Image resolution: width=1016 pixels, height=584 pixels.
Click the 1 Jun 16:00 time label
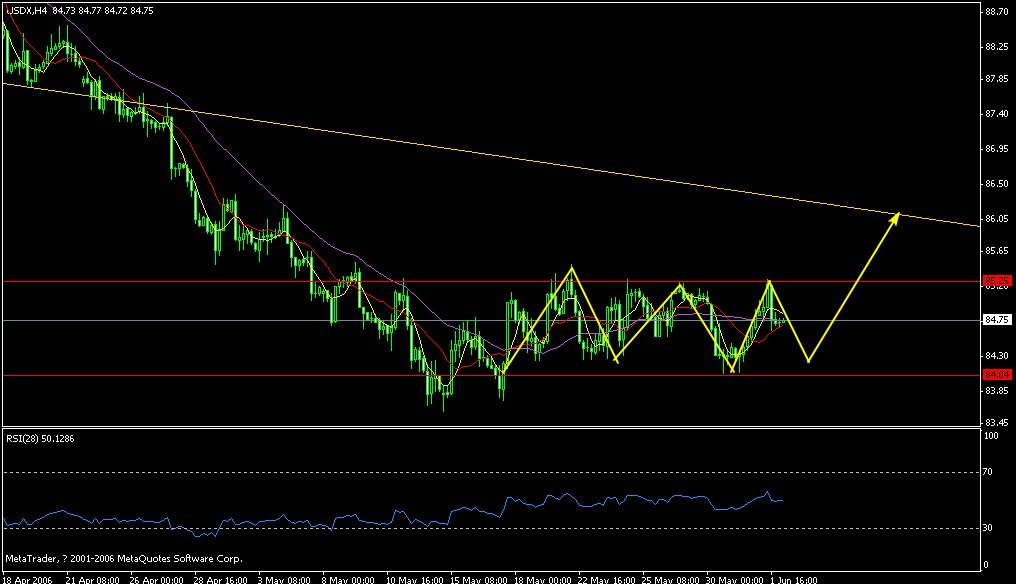click(x=794, y=579)
